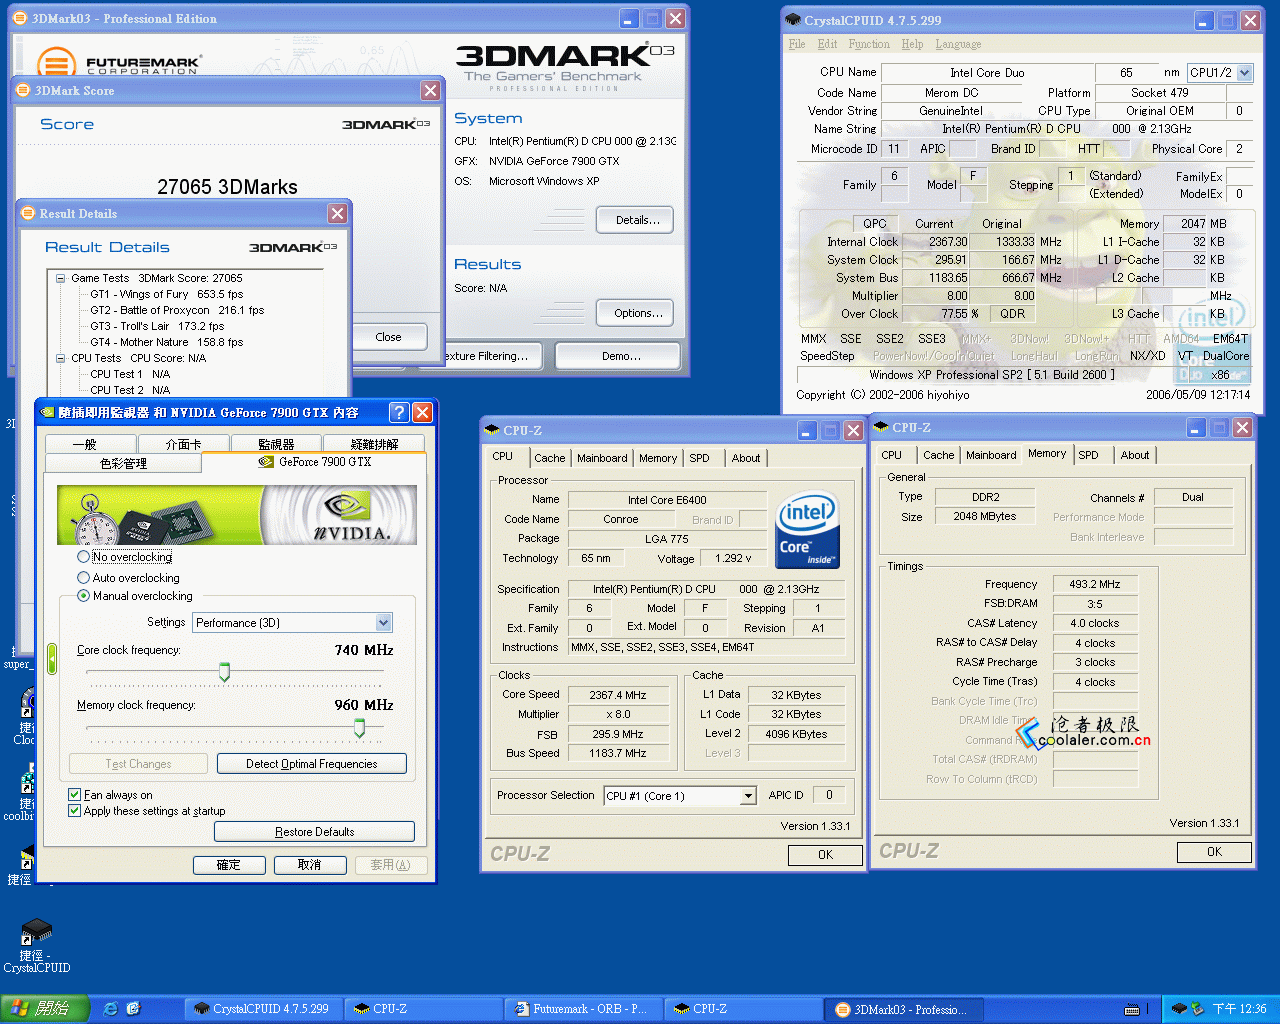The height and width of the screenshot is (1024, 1280).
Task: Click the keyboard language bar icon
Action: [1132, 1009]
